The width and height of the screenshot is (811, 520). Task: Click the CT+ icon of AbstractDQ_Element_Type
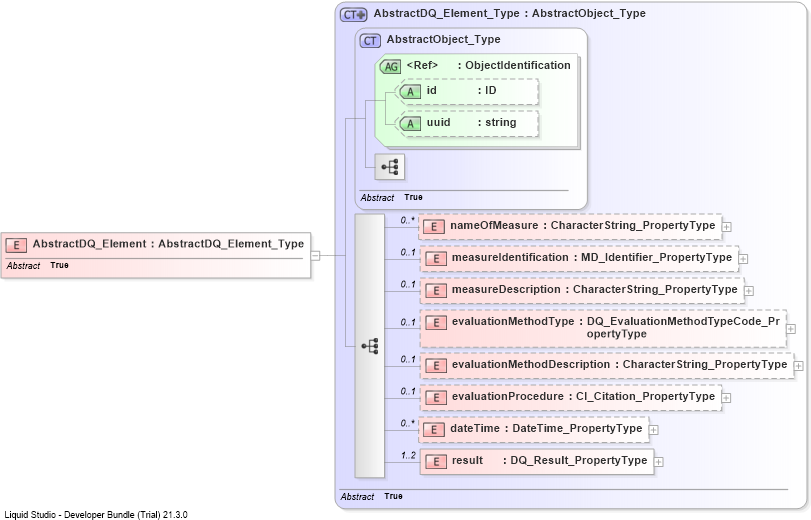[x=354, y=14]
